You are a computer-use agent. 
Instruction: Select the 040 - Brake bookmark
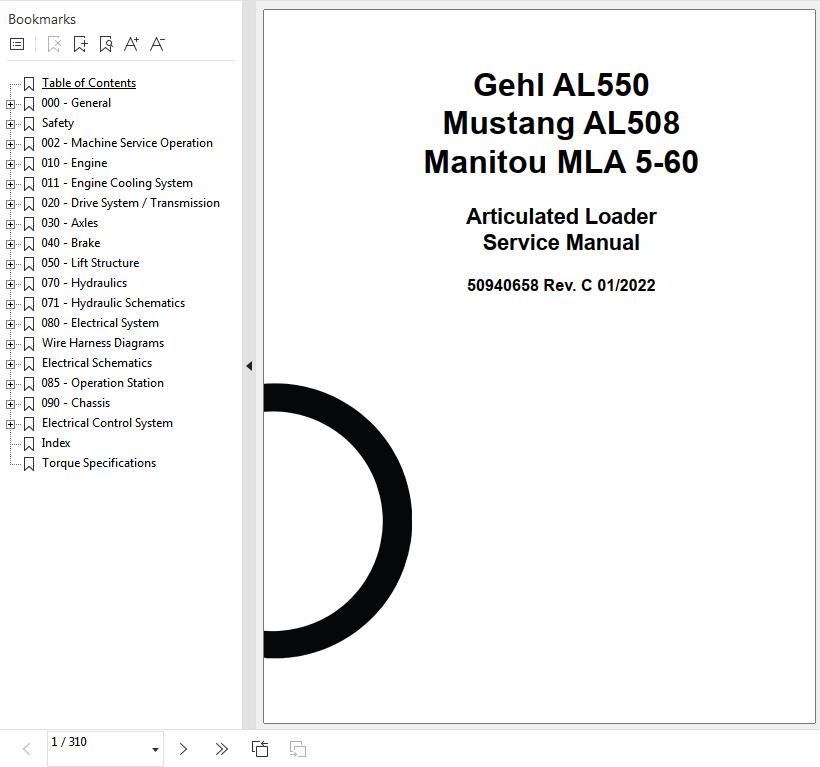[x=71, y=243]
